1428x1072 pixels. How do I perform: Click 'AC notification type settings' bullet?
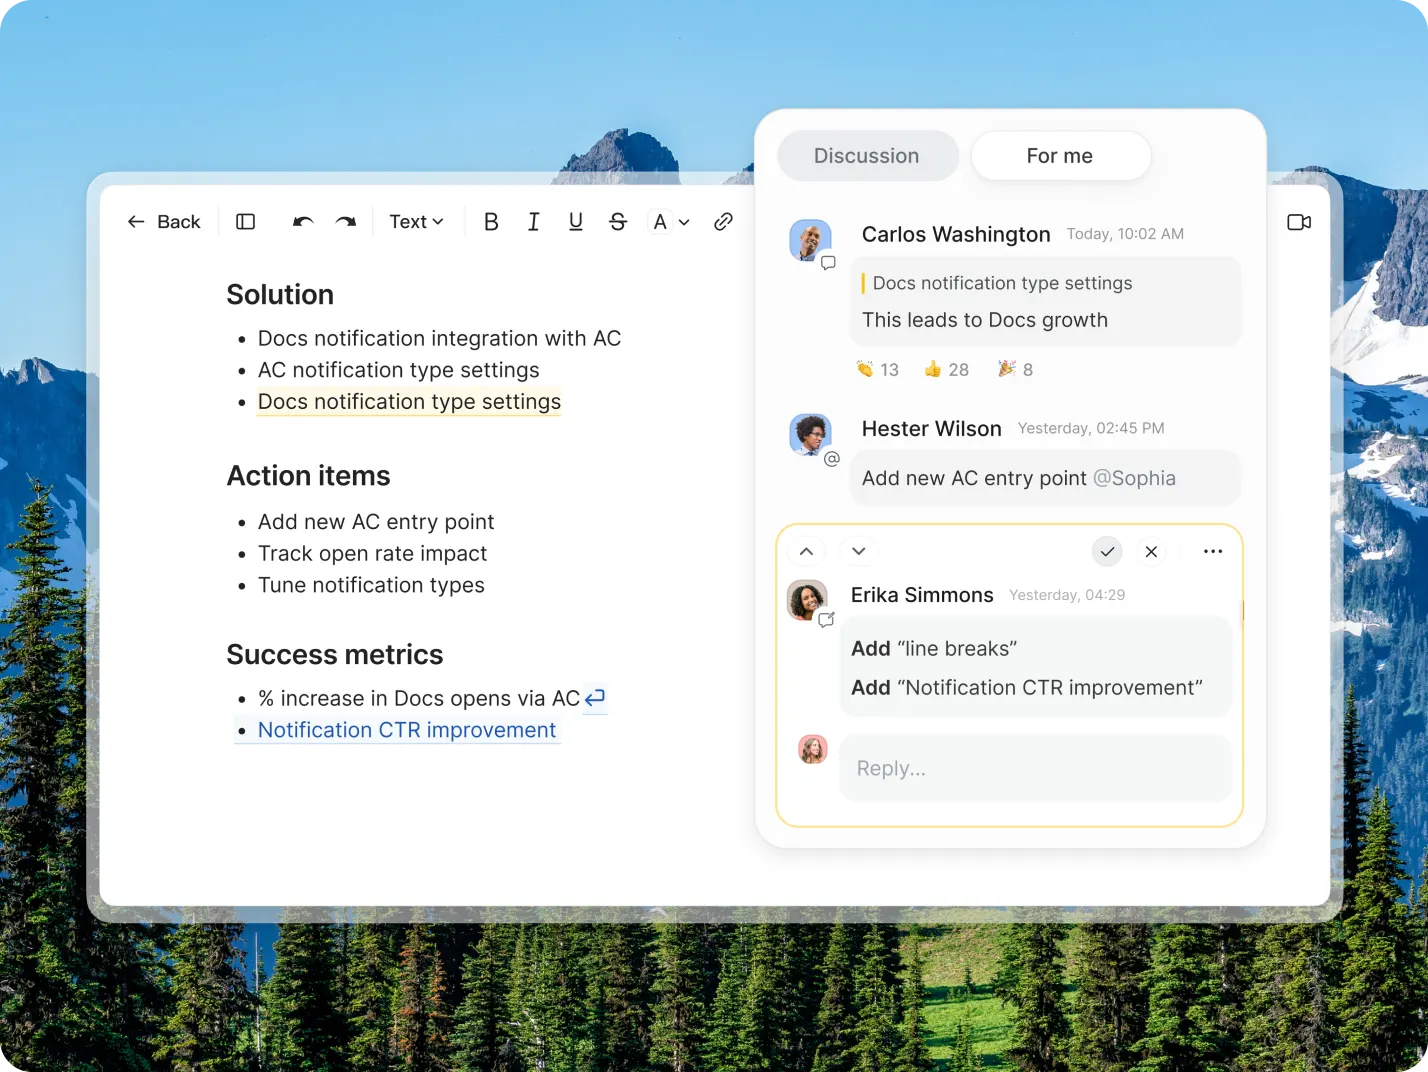coord(398,370)
